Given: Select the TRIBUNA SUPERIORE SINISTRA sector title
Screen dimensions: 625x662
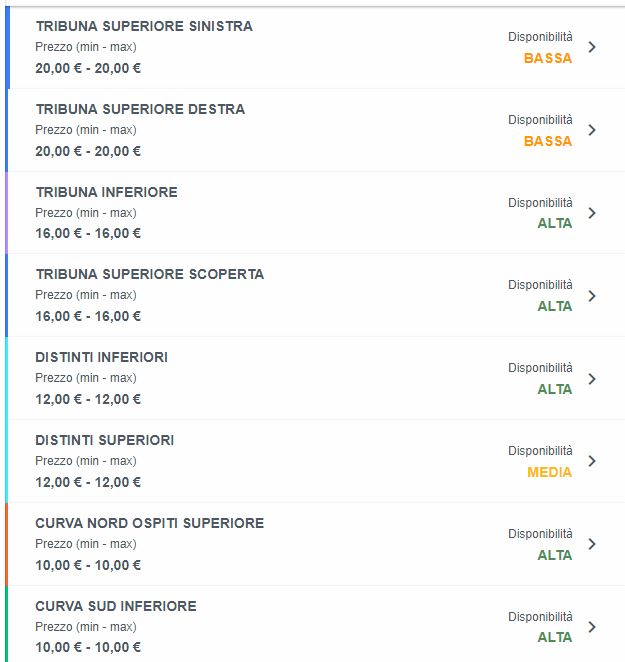Looking at the screenshot, I should tap(144, 26).
